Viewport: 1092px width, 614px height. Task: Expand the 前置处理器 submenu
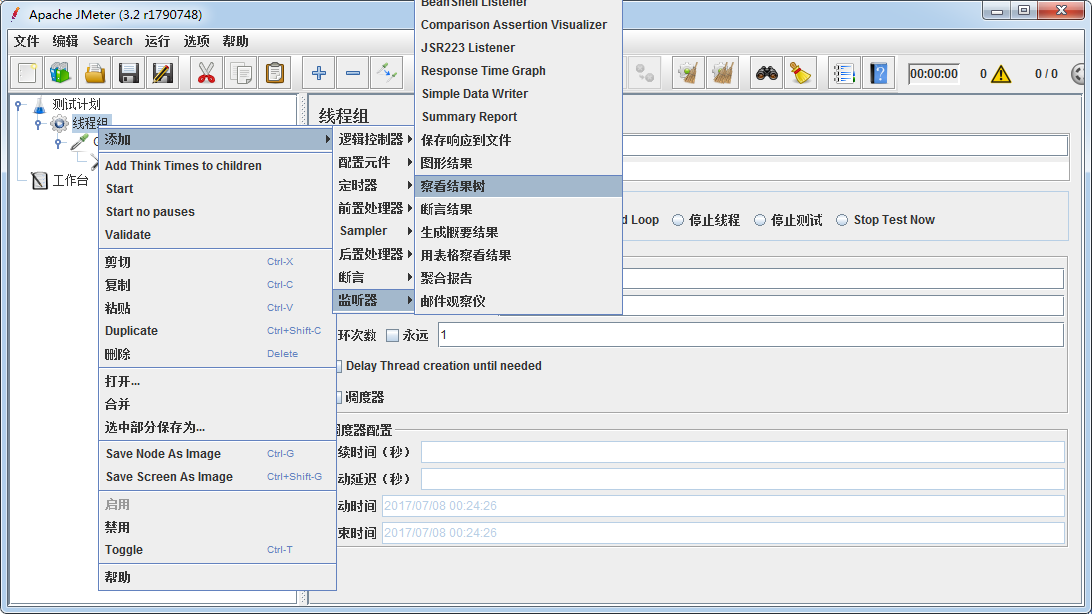375,208
